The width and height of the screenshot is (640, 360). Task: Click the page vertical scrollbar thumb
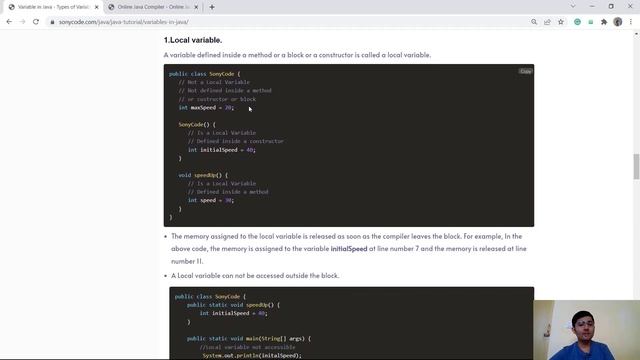tap(636, 166)
